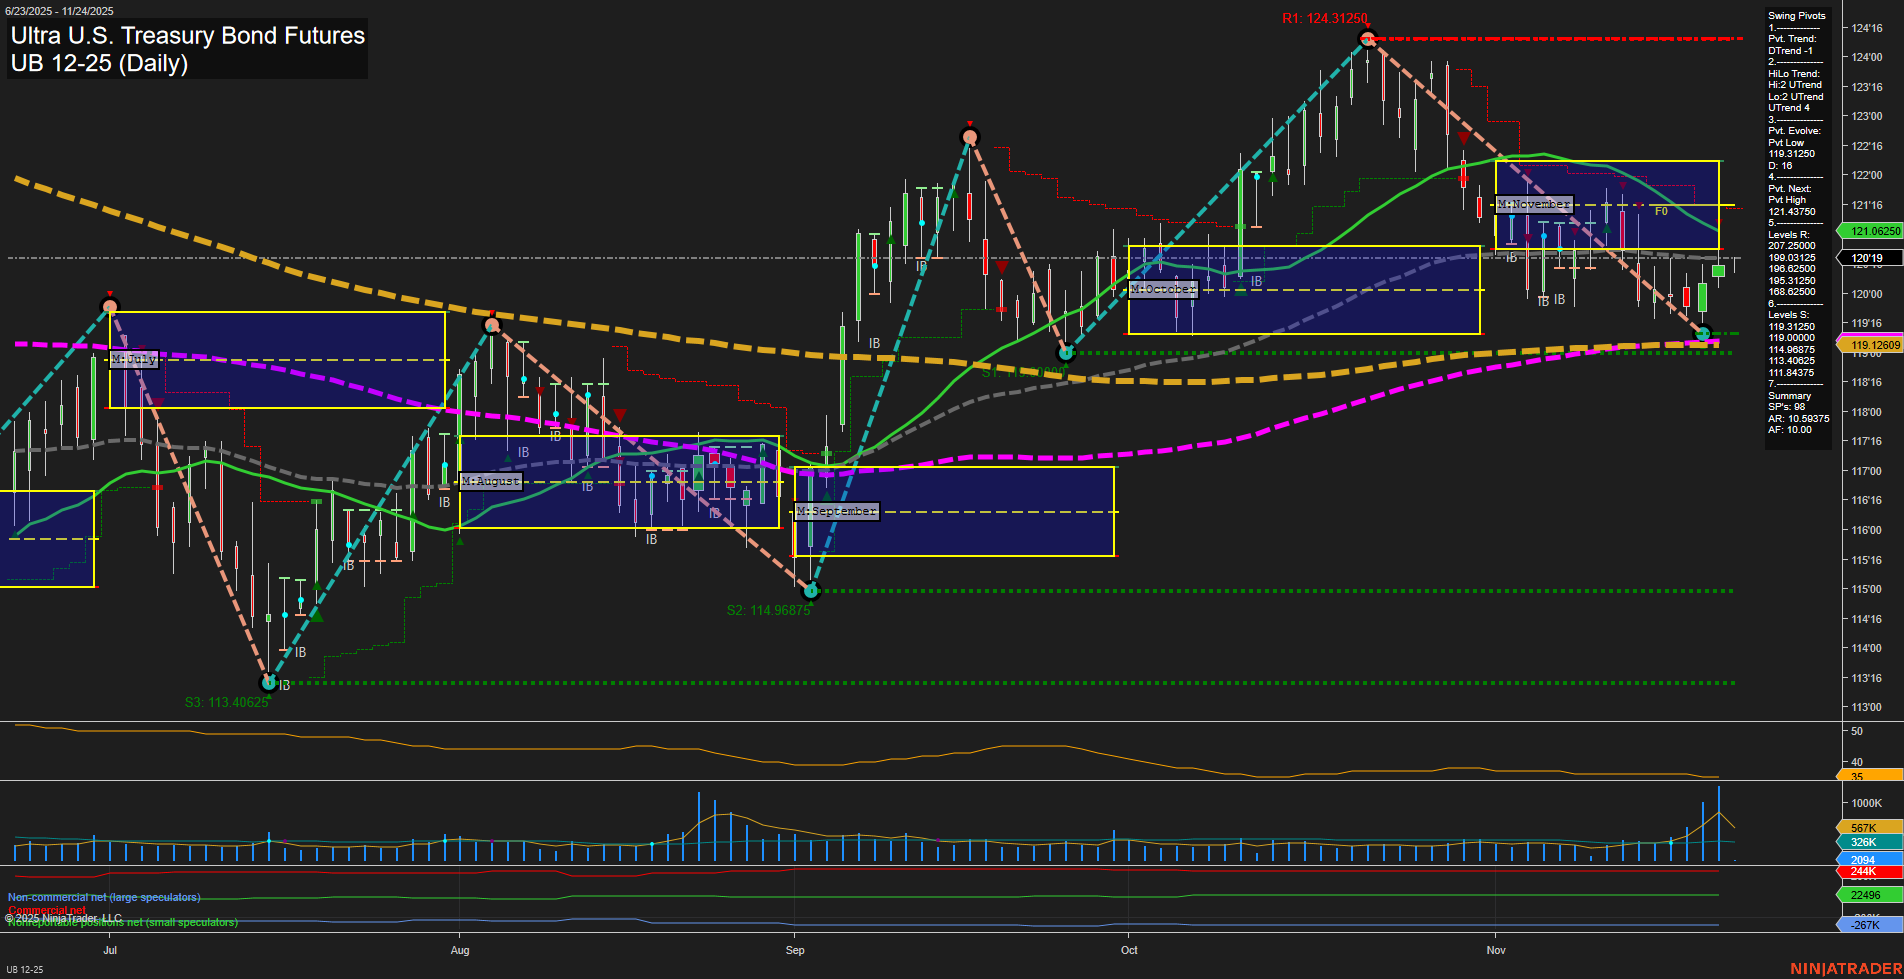
Task: Click the orange 567K volume average marker
Action: click(1868, 828)
